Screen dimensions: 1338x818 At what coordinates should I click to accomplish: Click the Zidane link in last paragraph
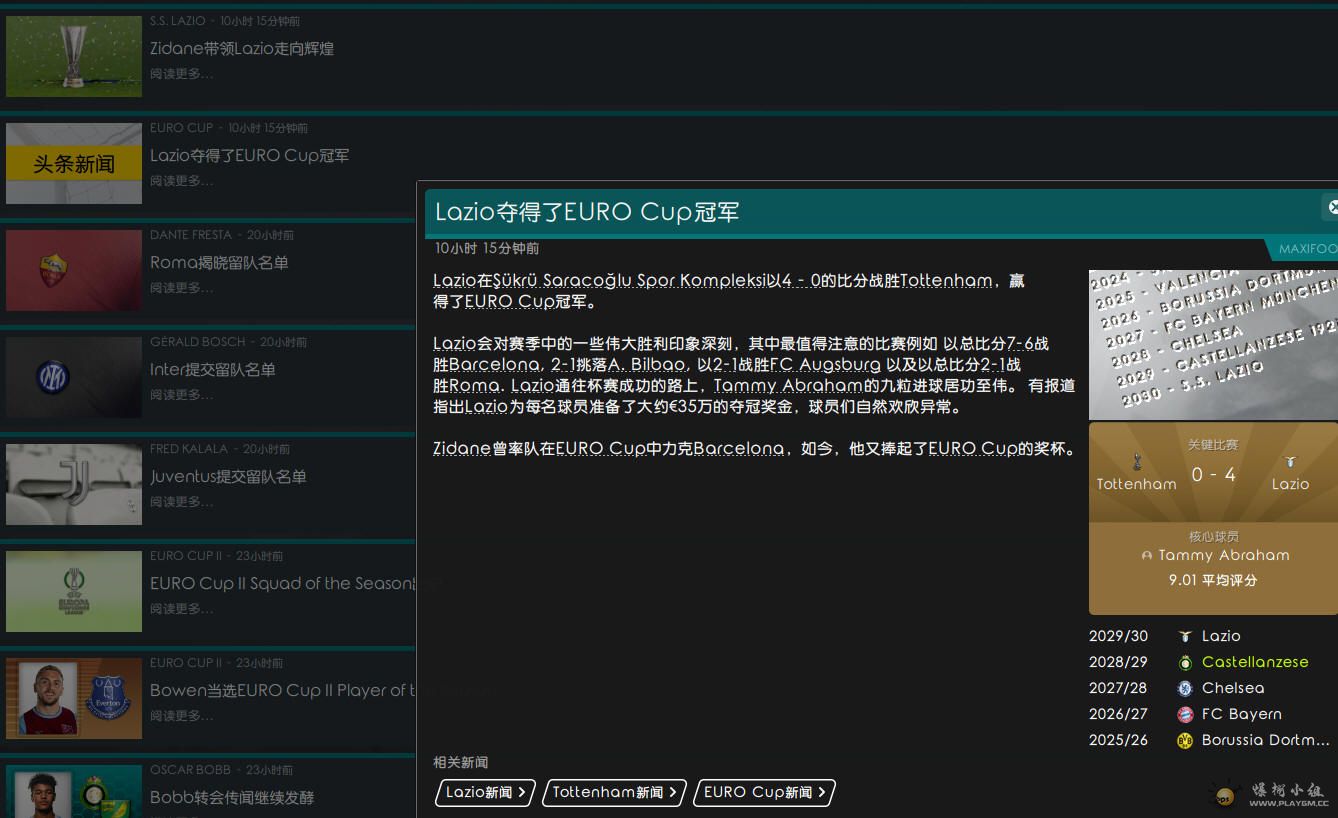462,449
